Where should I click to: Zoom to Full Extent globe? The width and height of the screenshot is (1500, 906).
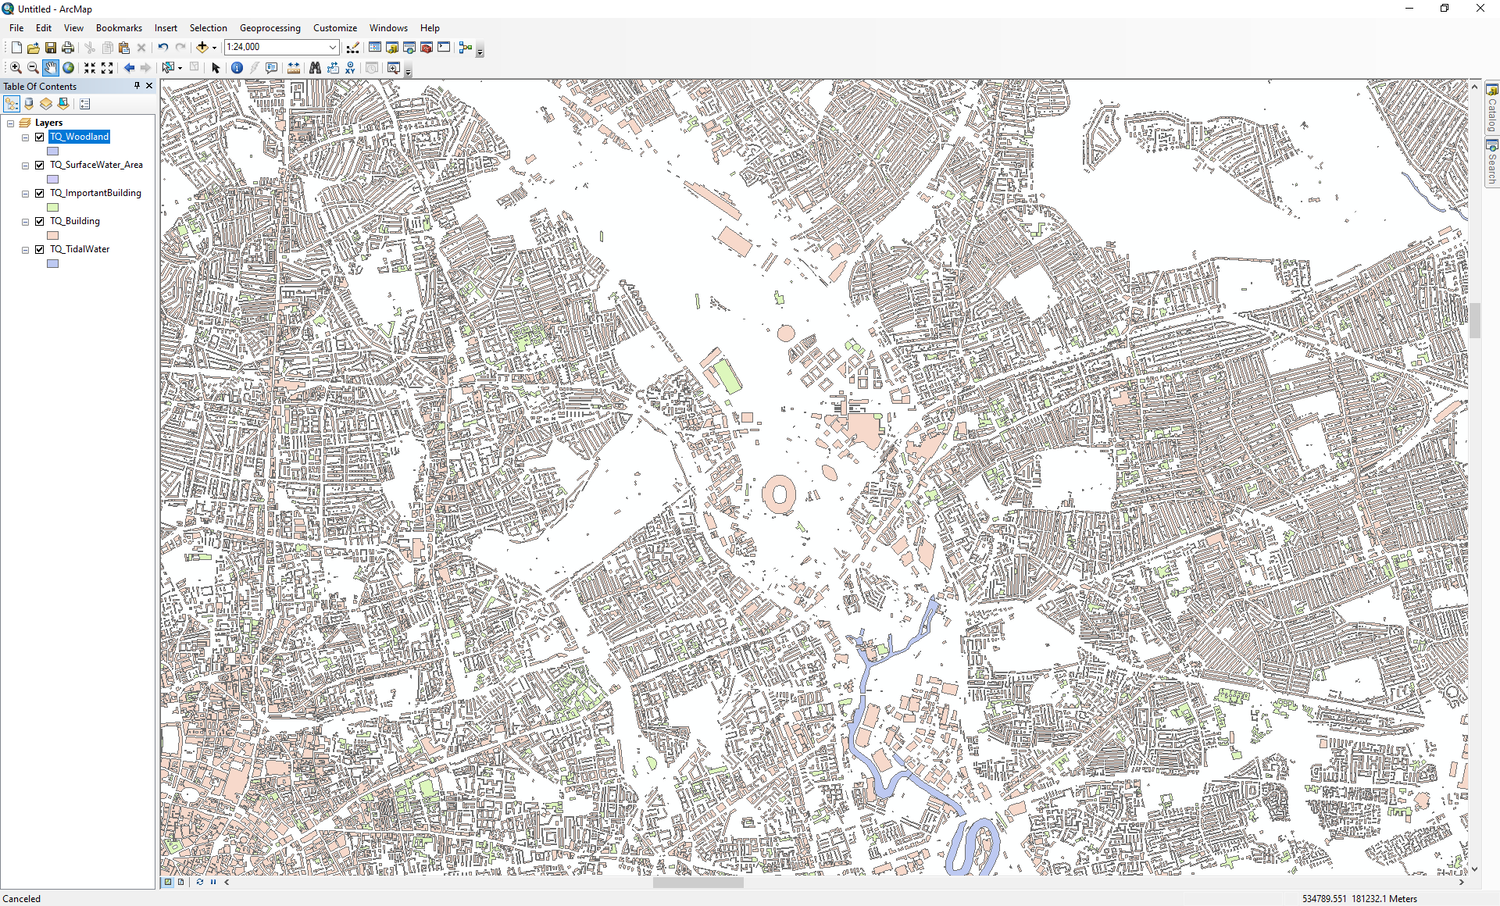[68, 68]
